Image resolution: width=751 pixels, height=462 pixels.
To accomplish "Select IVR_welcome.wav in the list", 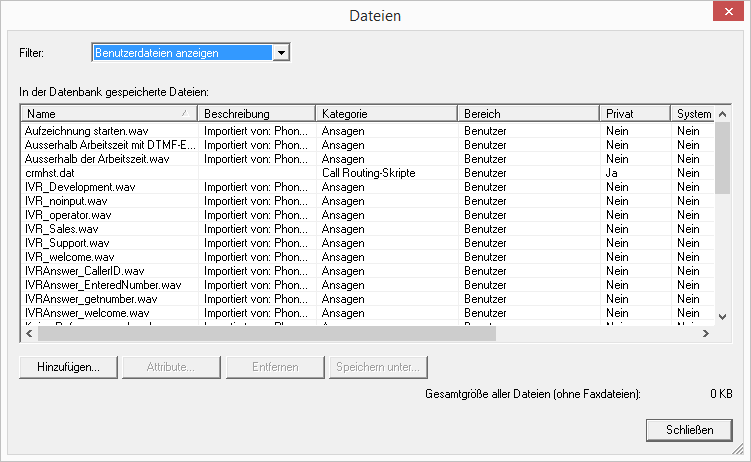I will pos(69,257).
